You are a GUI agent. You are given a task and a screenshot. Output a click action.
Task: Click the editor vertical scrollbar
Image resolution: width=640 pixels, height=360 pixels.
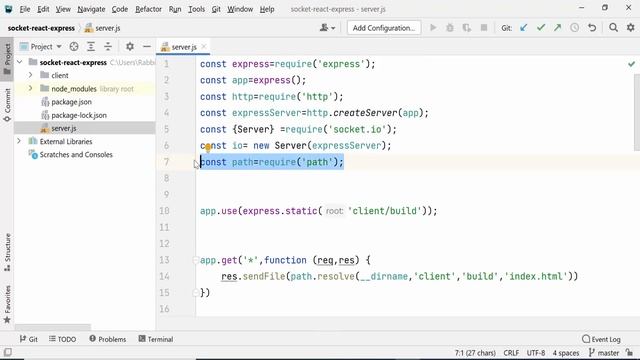click(x=637, y=113)
